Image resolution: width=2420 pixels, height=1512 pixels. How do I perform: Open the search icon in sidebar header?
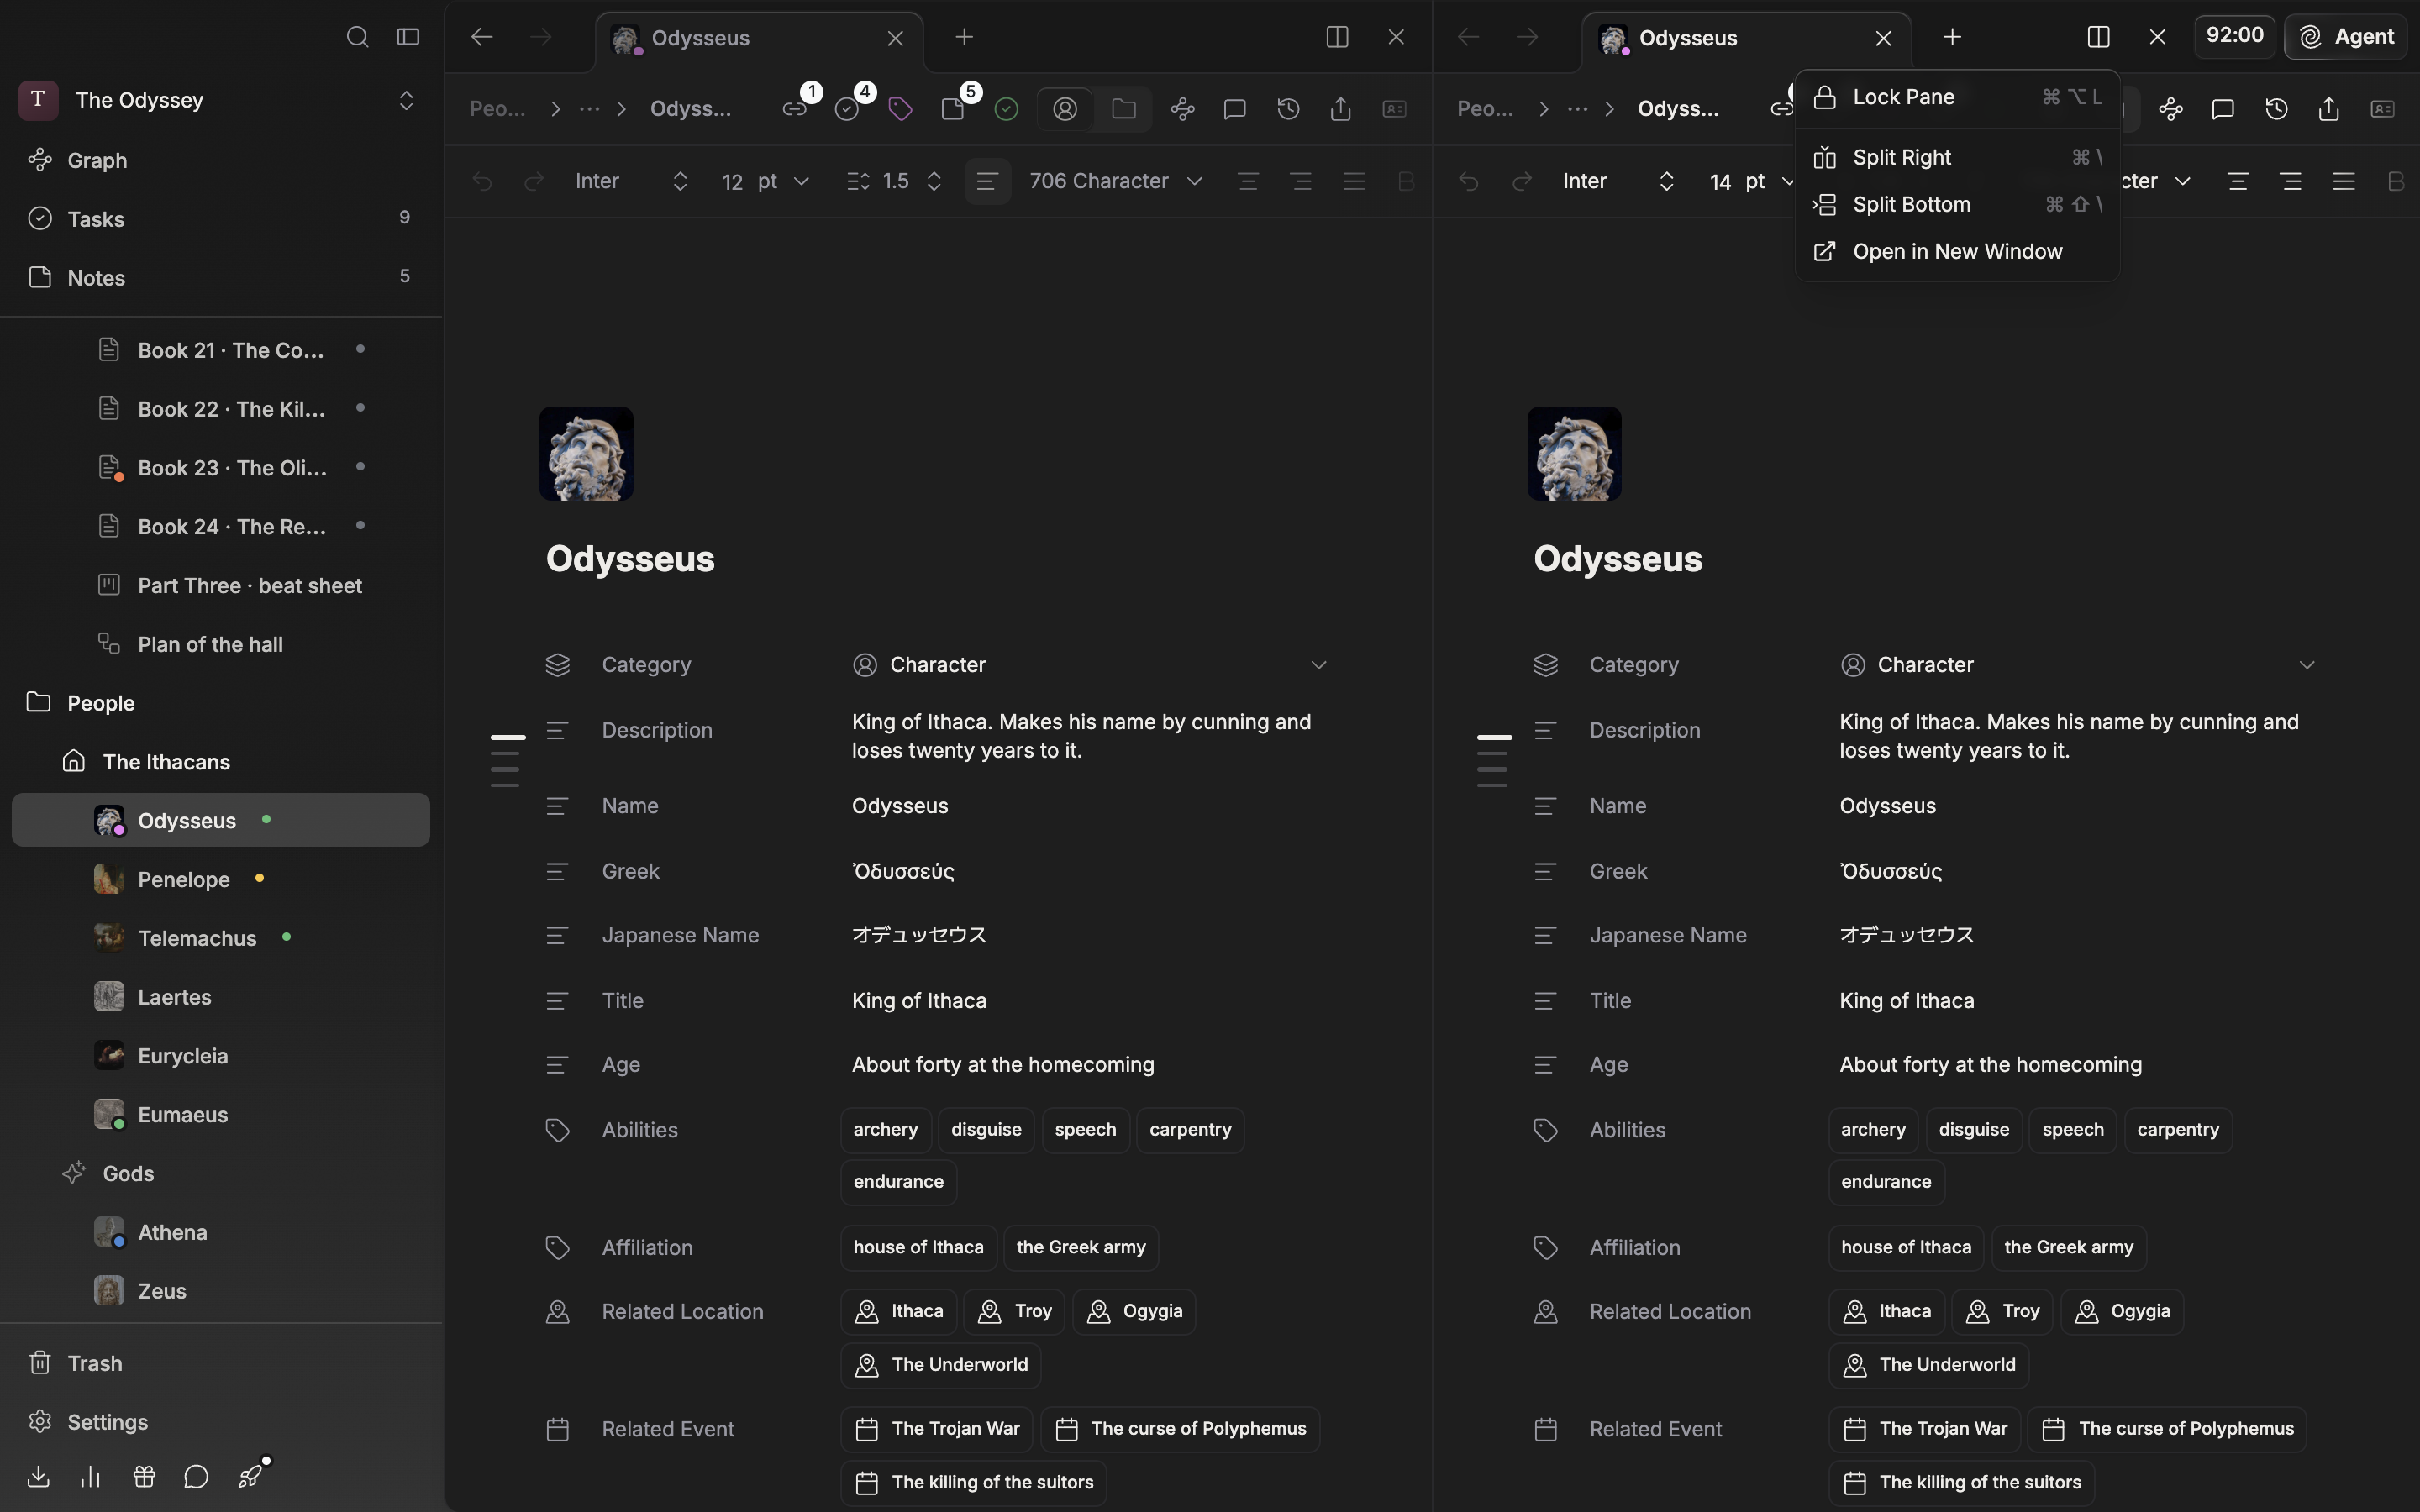click(x=357, y=37)
